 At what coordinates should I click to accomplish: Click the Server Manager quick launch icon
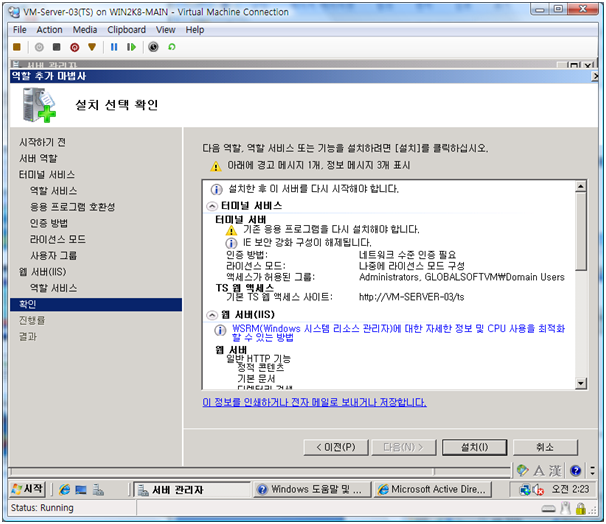tap(98, 490)
